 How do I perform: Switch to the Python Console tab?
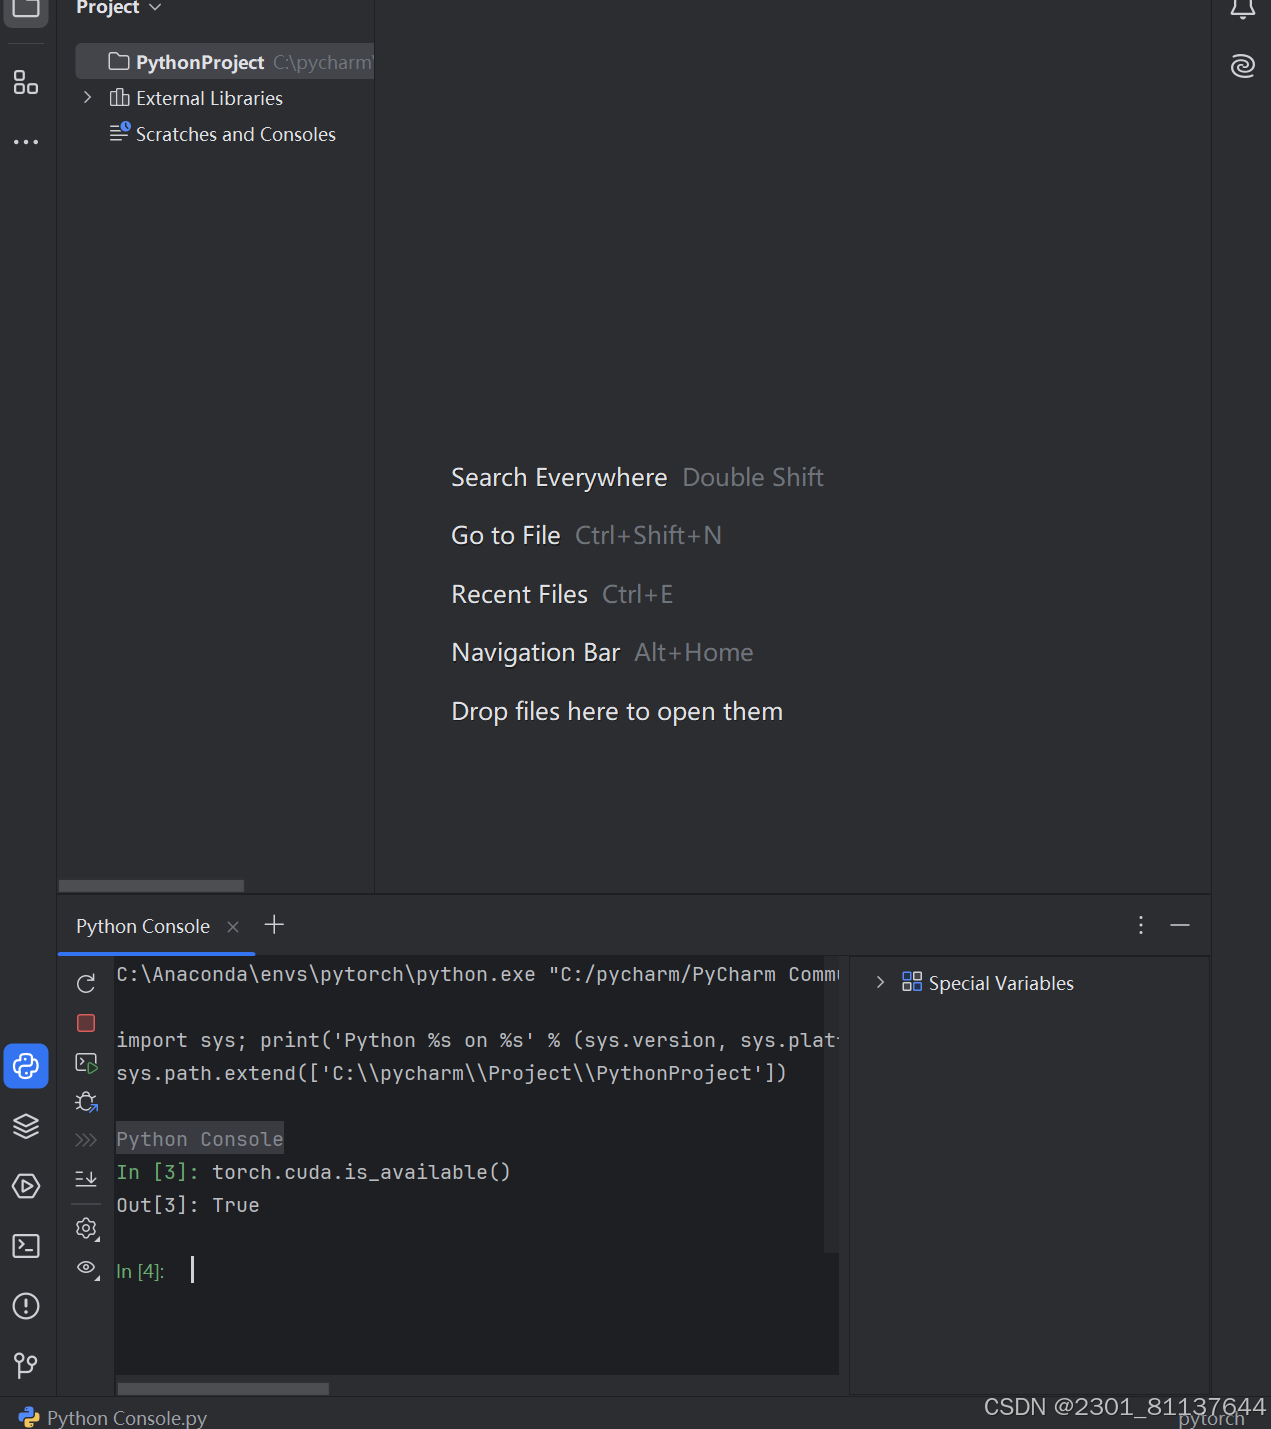(142, 926)
